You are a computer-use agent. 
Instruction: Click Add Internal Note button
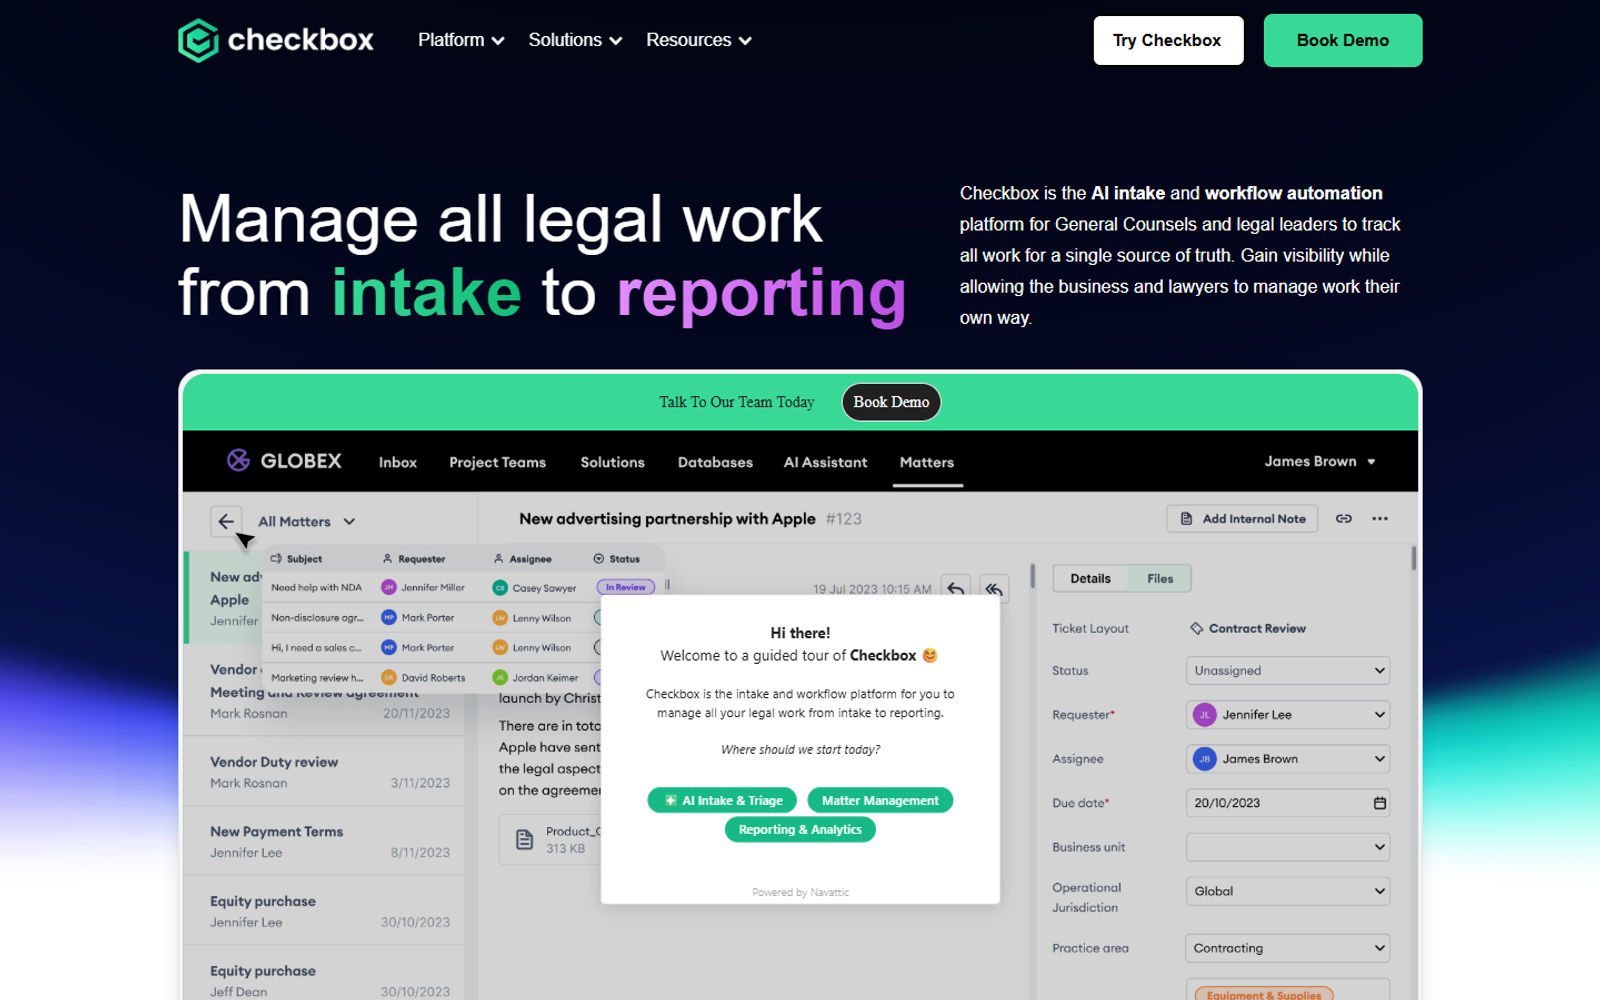pos(1242,519)
